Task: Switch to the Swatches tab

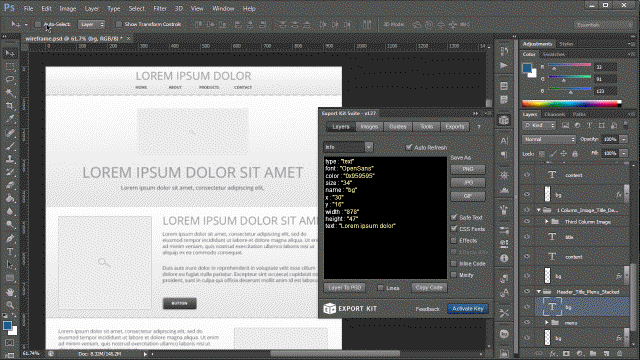Action: 553,54
